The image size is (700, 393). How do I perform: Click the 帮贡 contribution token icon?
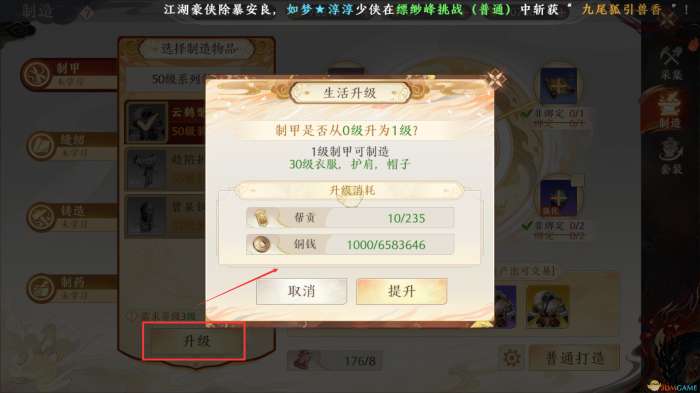point(262,218)
